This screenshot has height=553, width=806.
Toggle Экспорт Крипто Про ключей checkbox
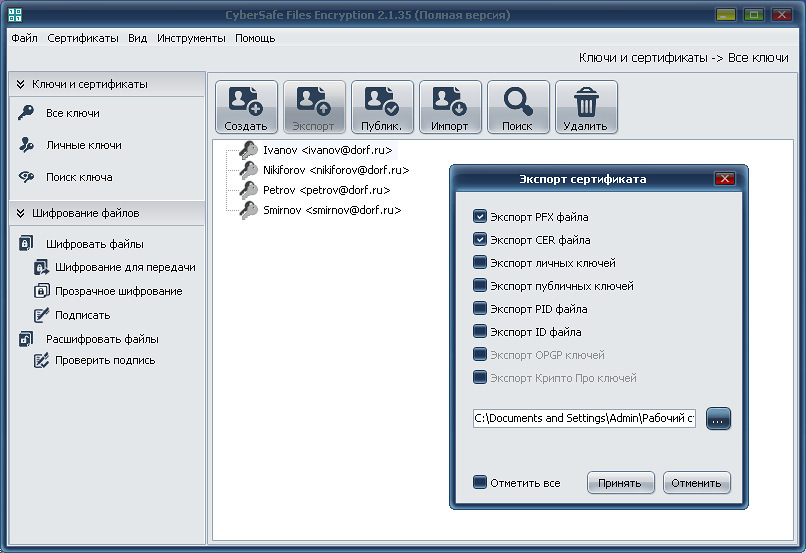click(x=480, y=378)
